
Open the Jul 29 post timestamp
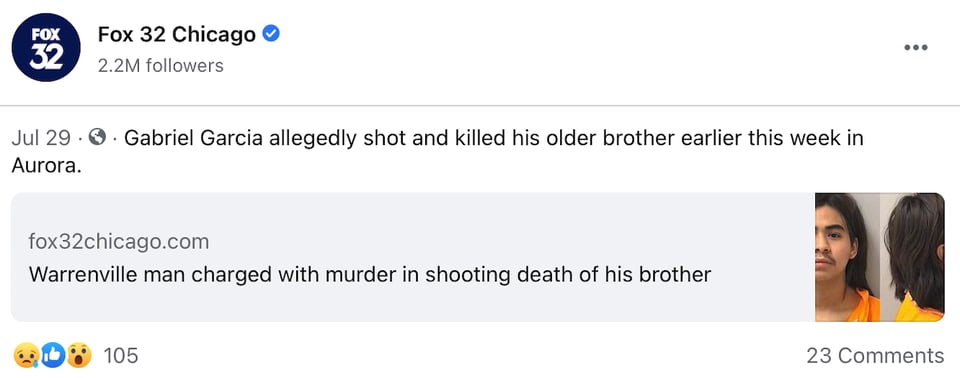[x=41, y=138]
